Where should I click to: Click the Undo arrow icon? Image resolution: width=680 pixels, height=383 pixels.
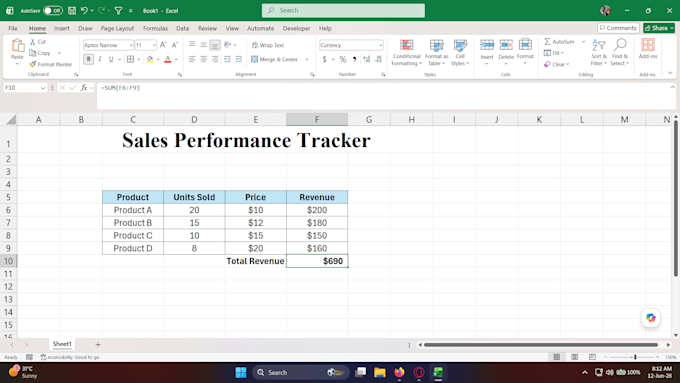pos(84,10)
